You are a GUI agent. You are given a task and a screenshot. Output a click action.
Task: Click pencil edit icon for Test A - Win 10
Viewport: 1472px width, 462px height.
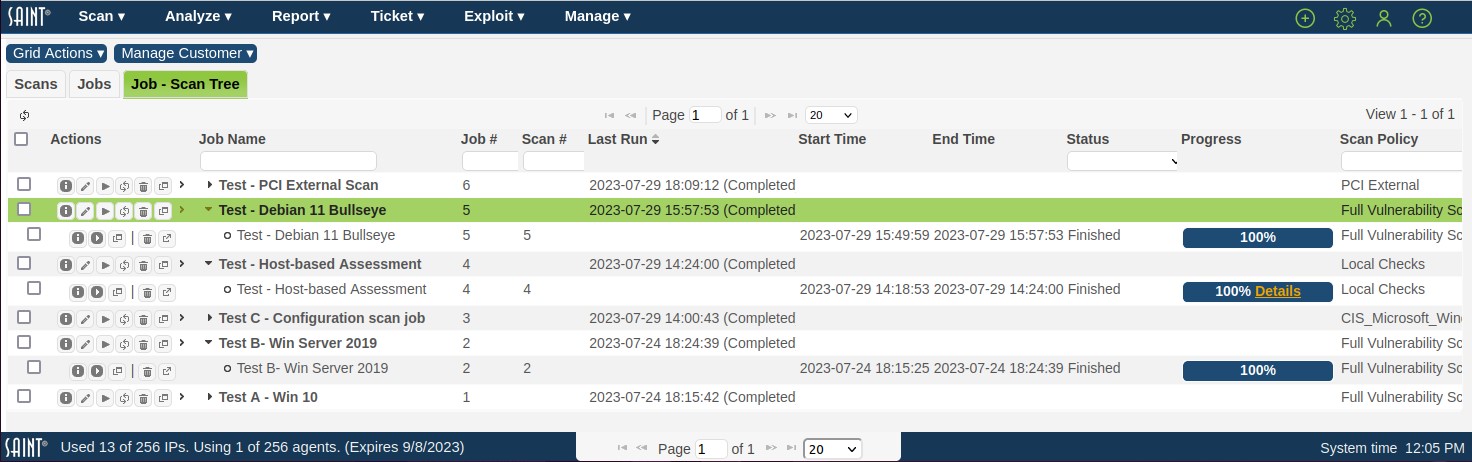click(x=85, y=398)
